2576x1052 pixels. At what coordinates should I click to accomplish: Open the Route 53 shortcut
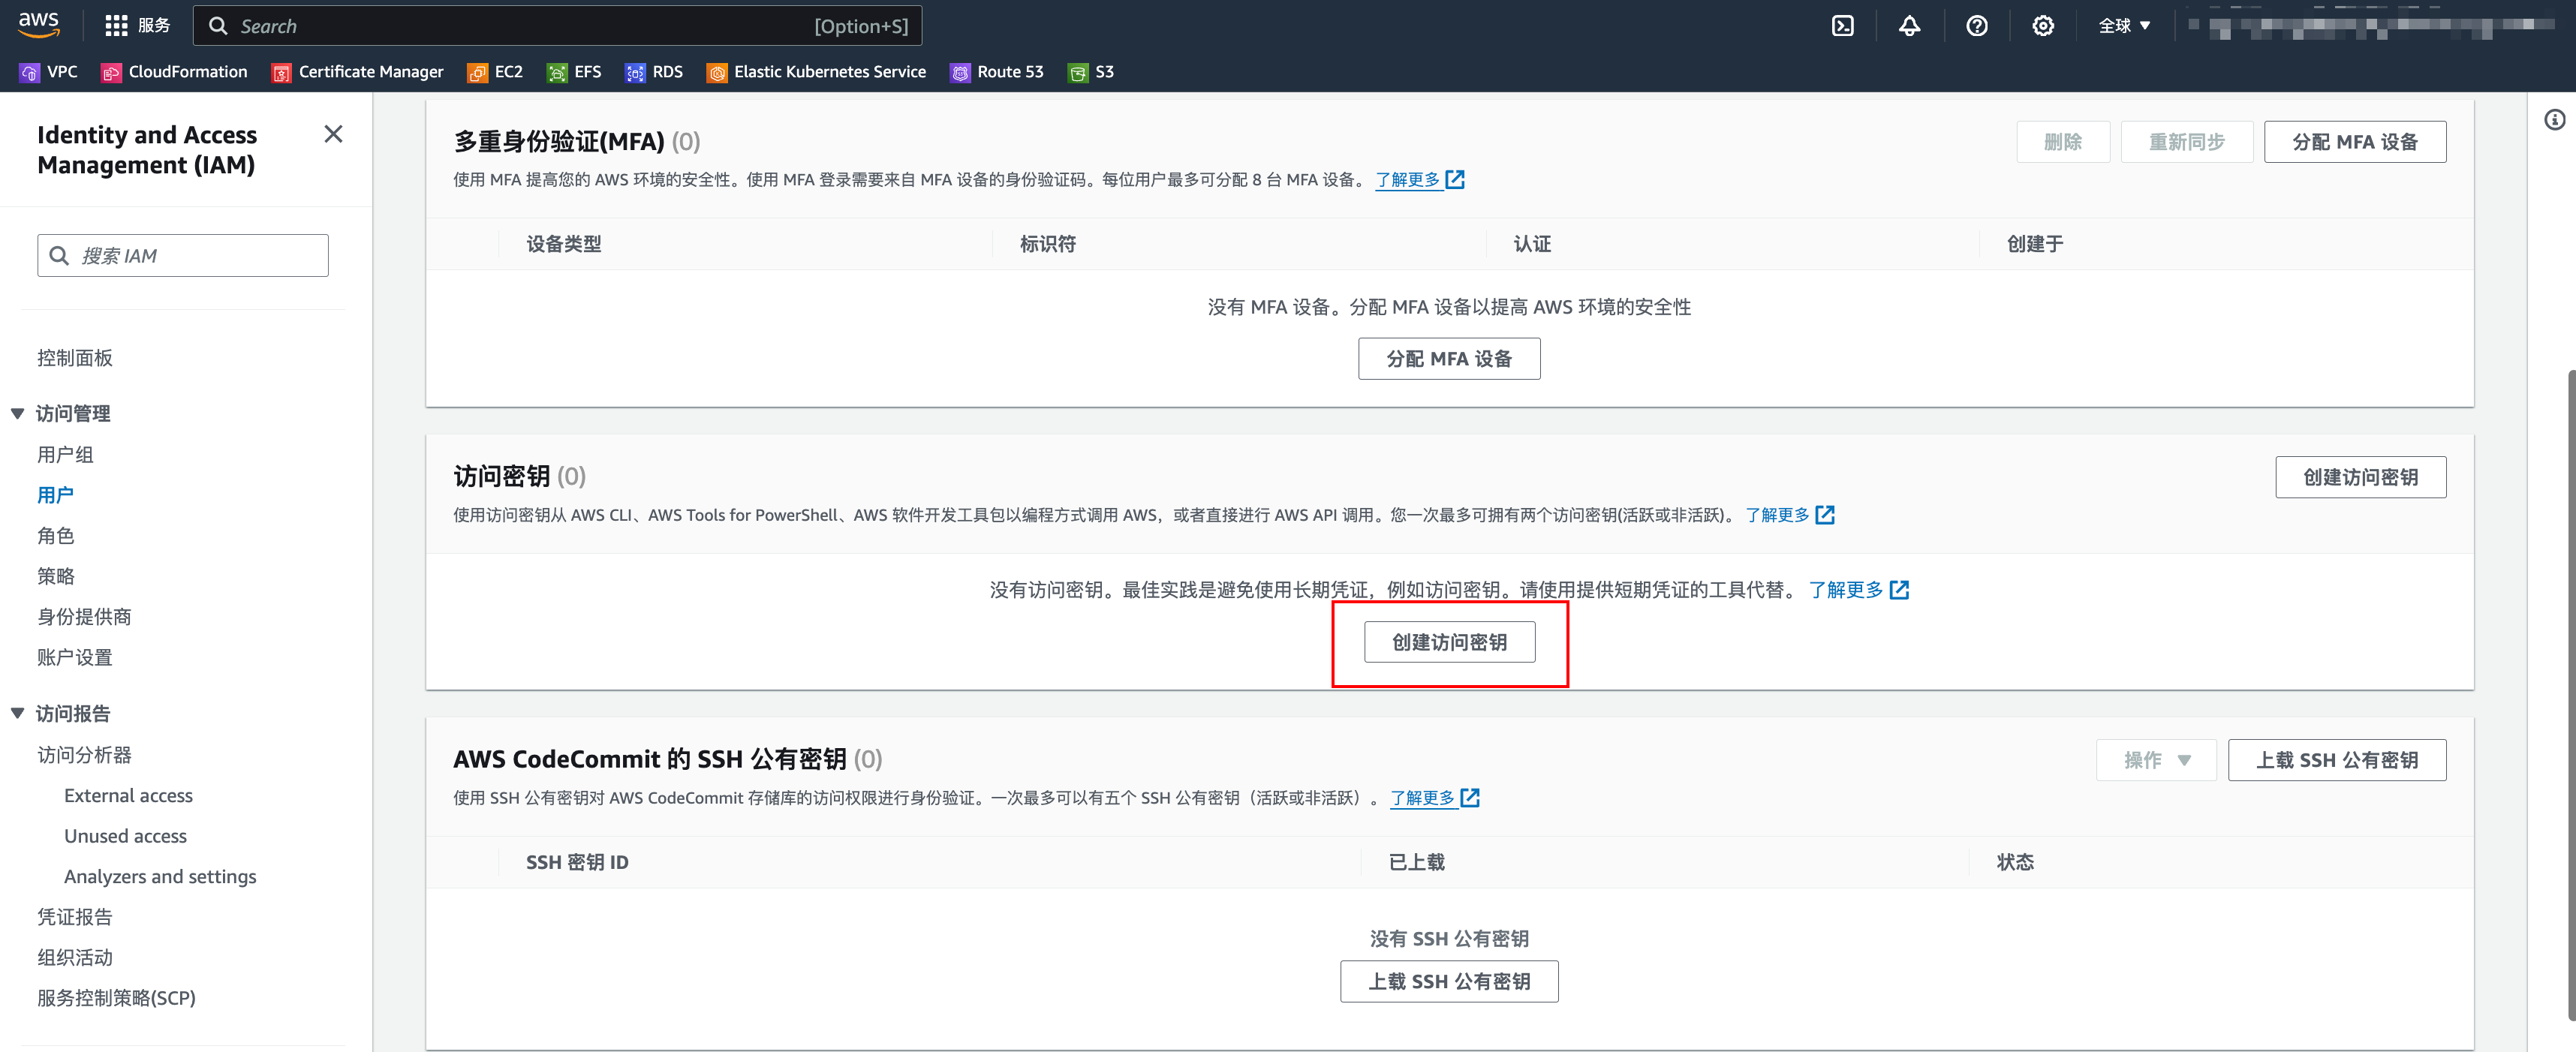[996, 72]
